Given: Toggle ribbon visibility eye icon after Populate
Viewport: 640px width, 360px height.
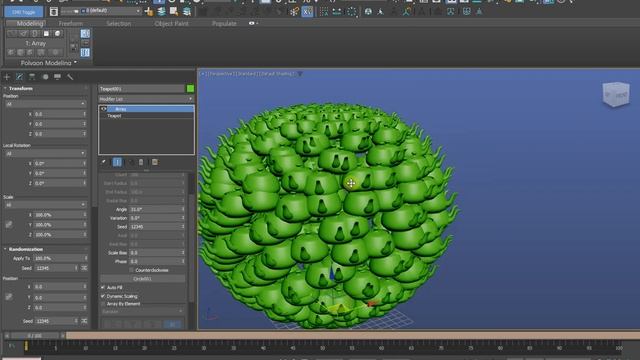Looking at the screenshot, I should click(251, 23).
